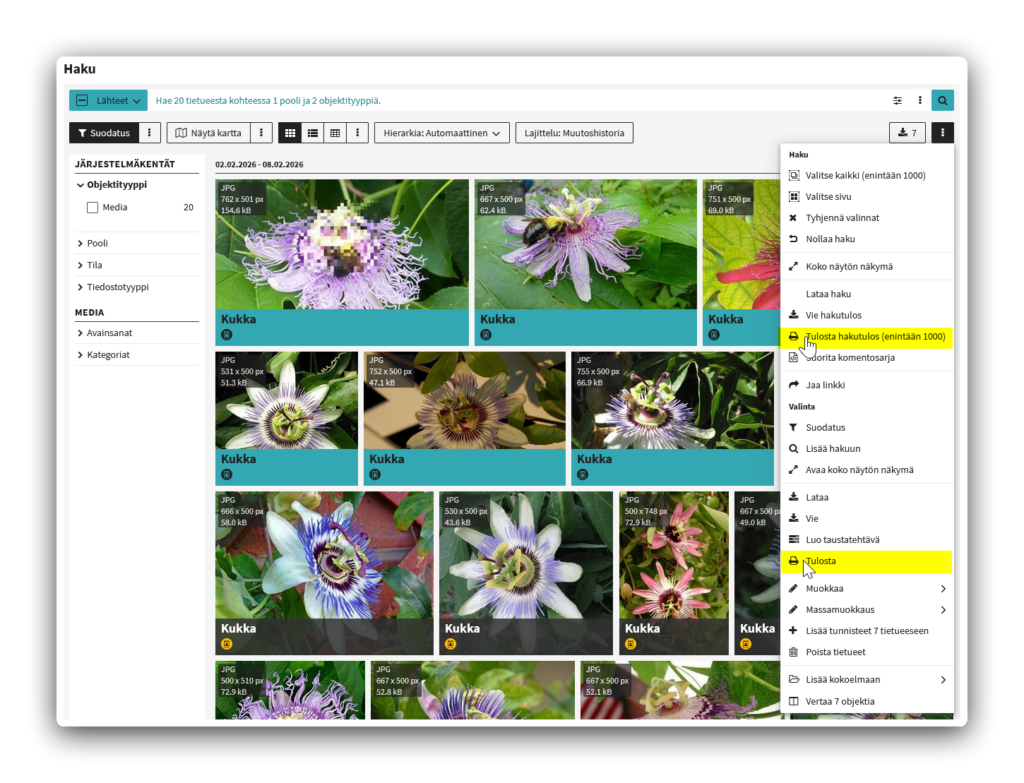Open the pixelated first Kukka flower thumbnail
This screenshot has width=1024, height=783.
pos(341,244)
